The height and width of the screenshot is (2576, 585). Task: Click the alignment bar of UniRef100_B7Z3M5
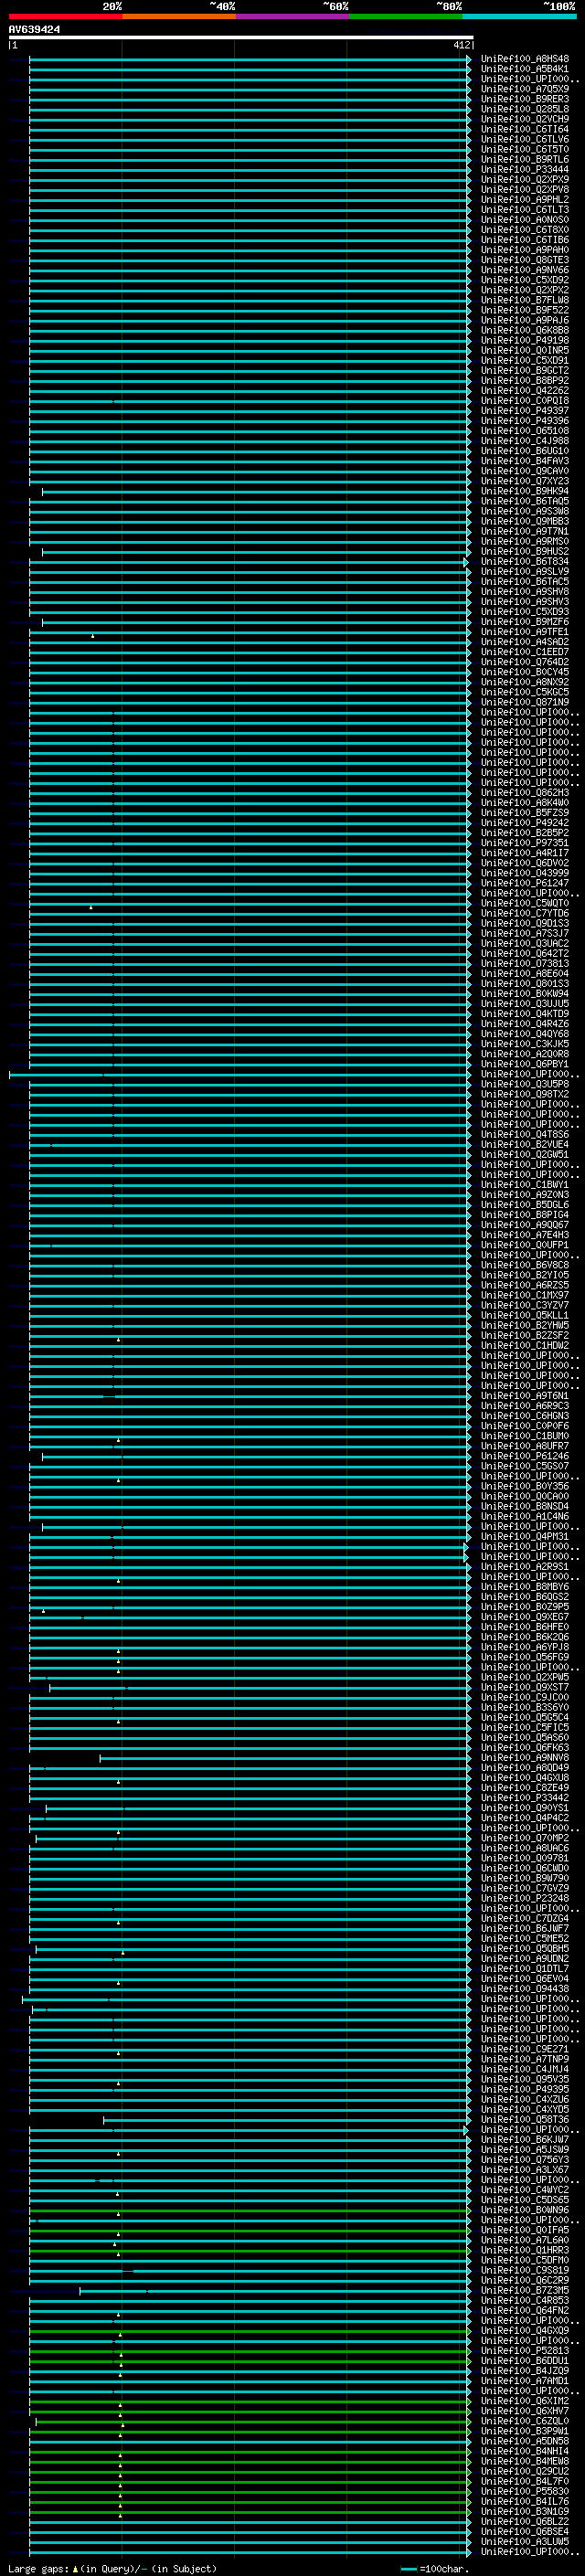pyautogui.click(x=276, y=2290)
